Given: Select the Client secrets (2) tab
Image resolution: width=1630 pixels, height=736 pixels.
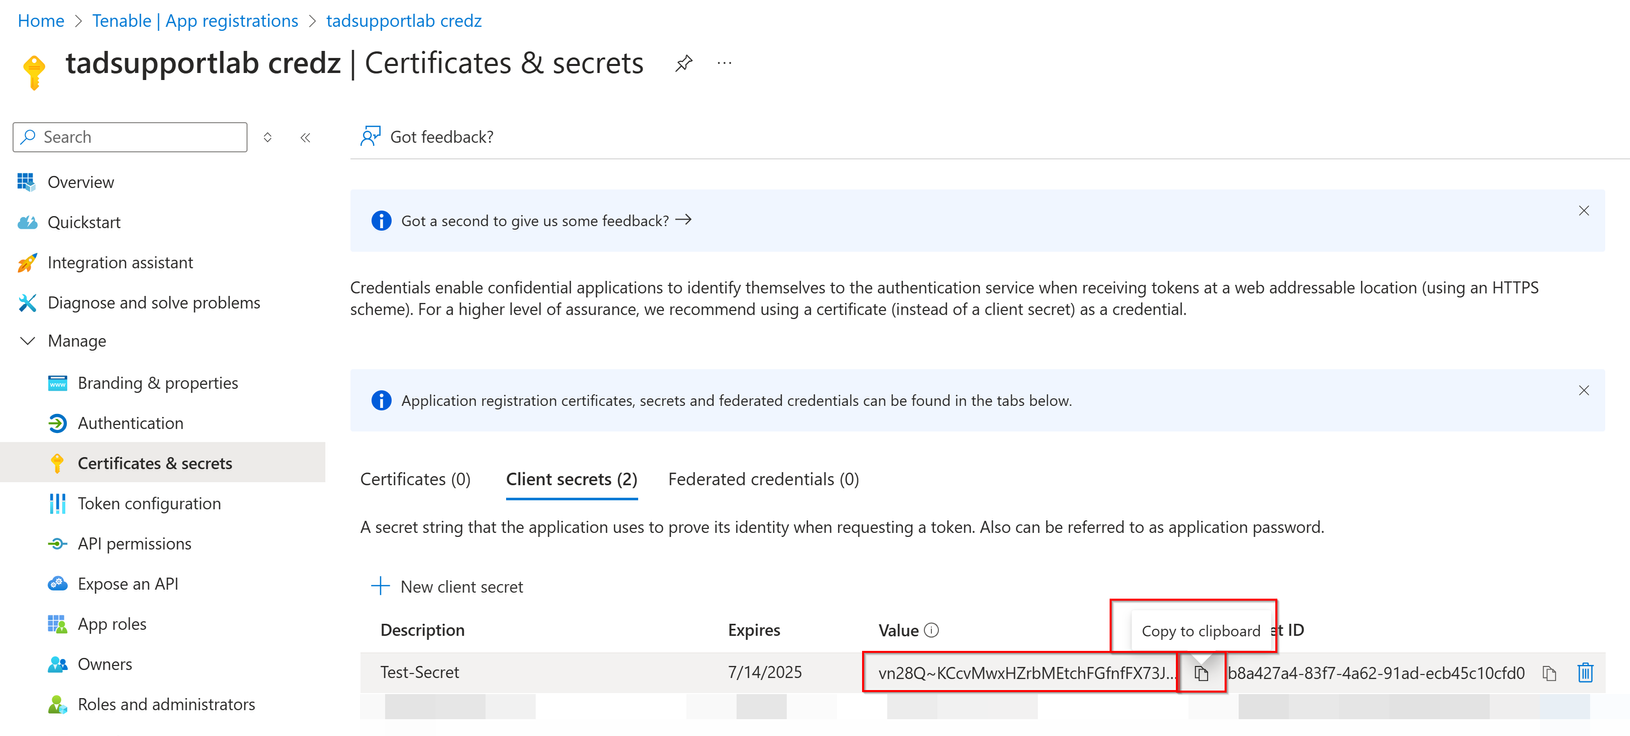Looking at the screenshot, I should [572, 479].
